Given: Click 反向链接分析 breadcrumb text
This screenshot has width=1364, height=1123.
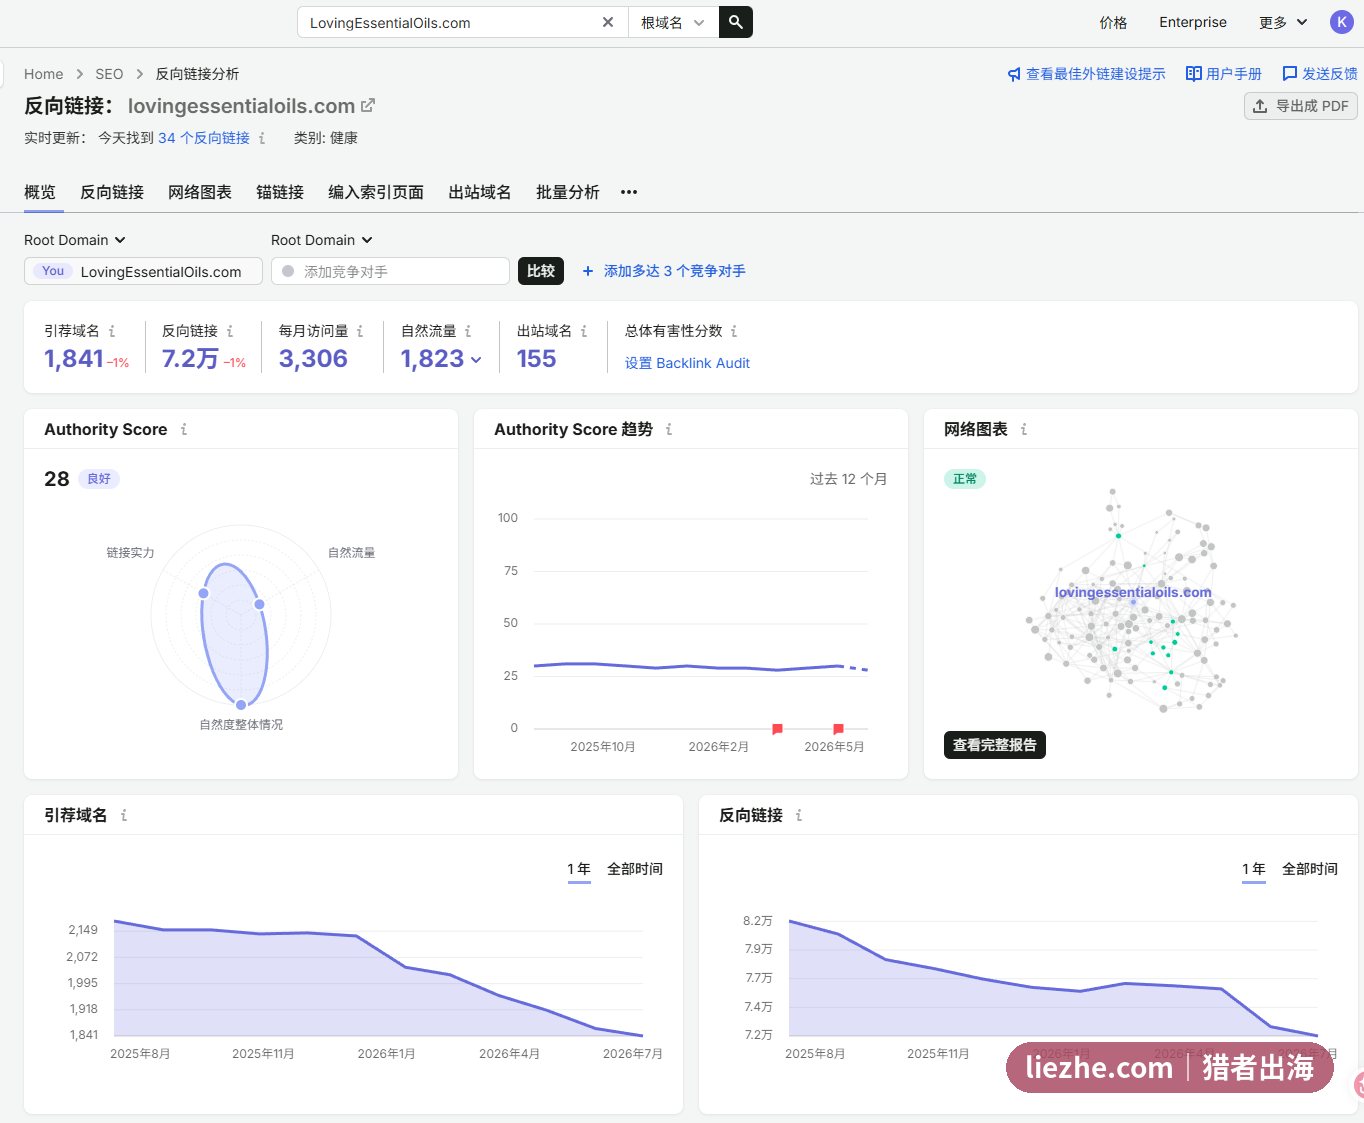Looking at the screenshot, I should pyautogui.click(x=197, y=74).
